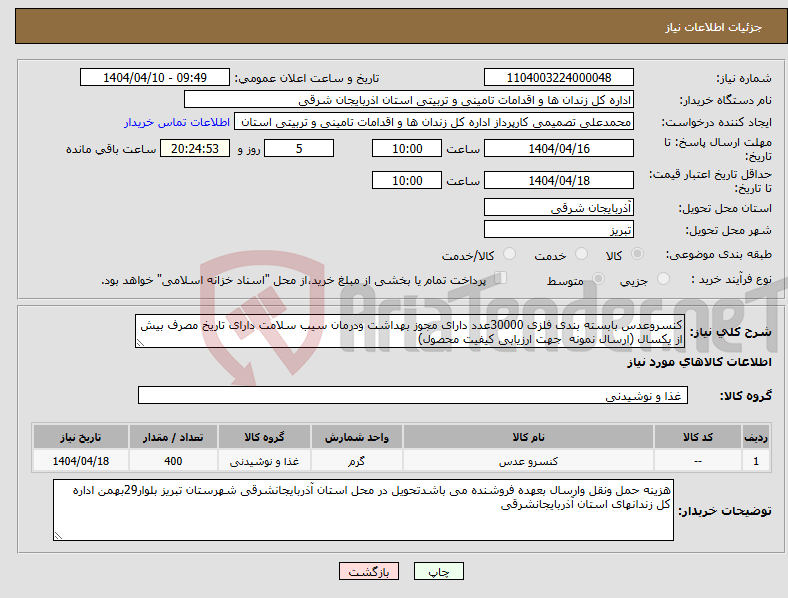
Task: Click the announcement date field 1404/04/10 - 09:49
Action: [155, 78]
